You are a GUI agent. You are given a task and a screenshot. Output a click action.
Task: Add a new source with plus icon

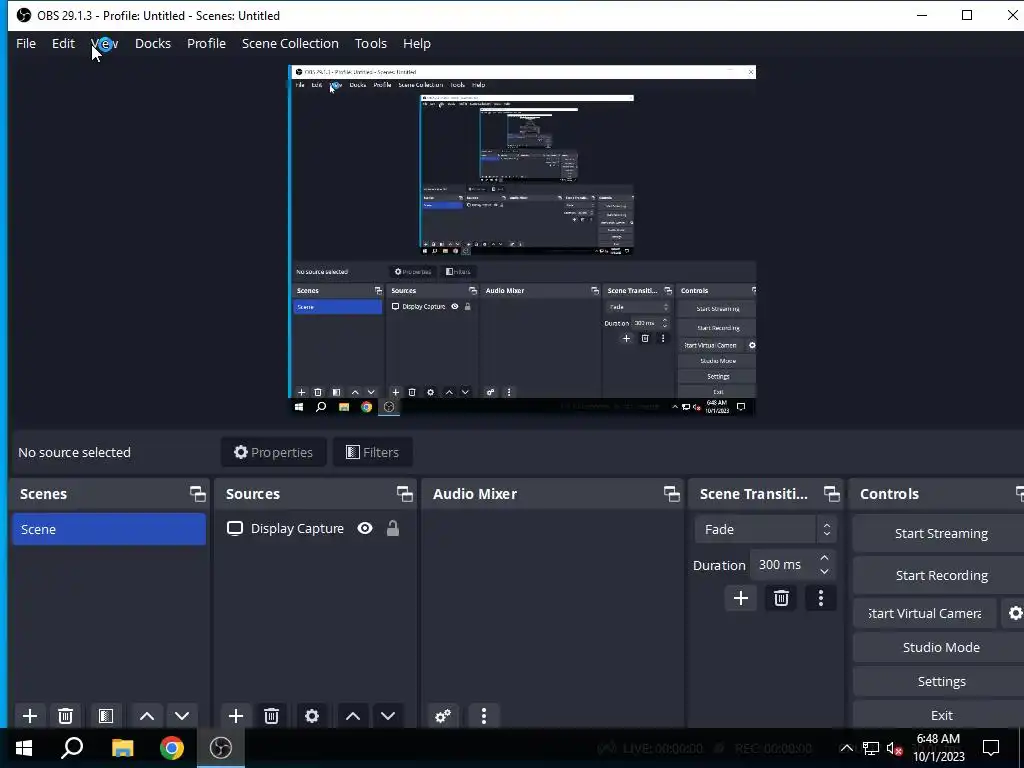pyautogui.click(x=236, y=716)
